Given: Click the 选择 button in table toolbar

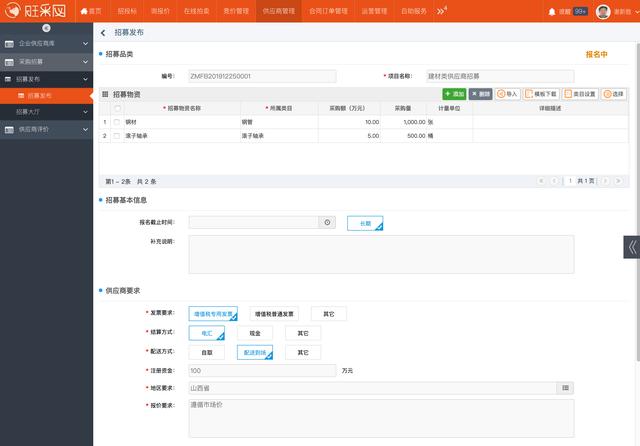Looking at the screenshot, I should [613, 94].
